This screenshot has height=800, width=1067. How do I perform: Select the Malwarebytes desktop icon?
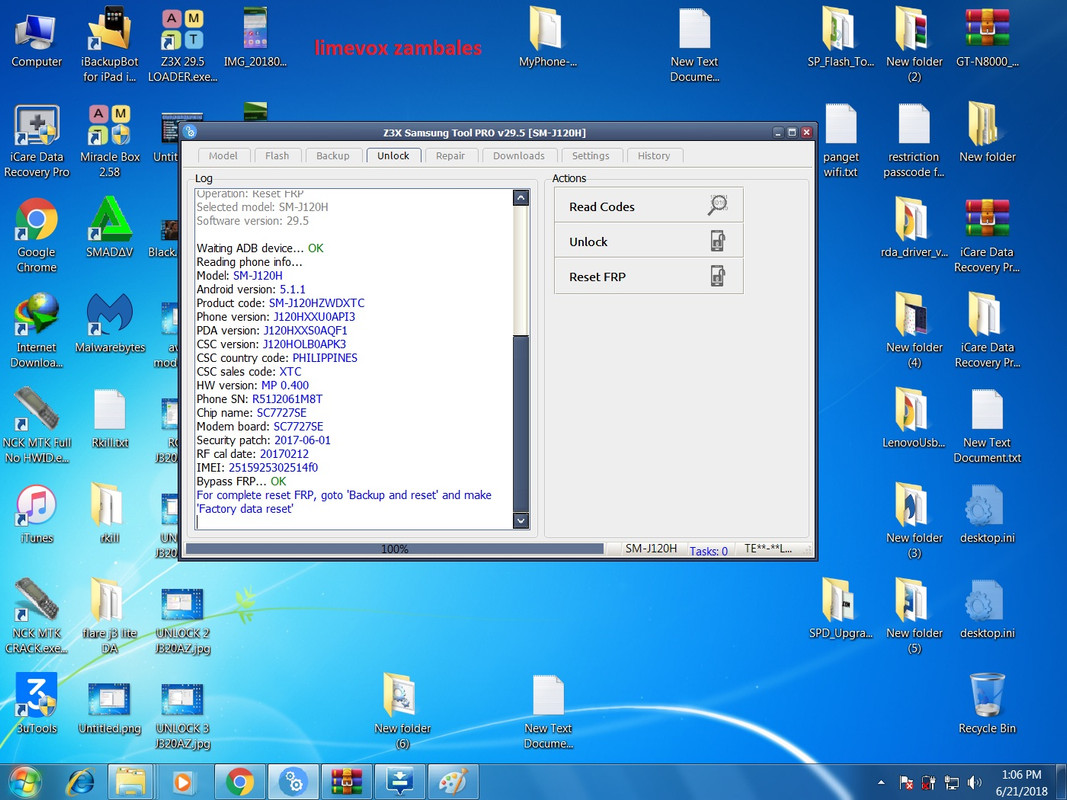(x=110, y=324)
